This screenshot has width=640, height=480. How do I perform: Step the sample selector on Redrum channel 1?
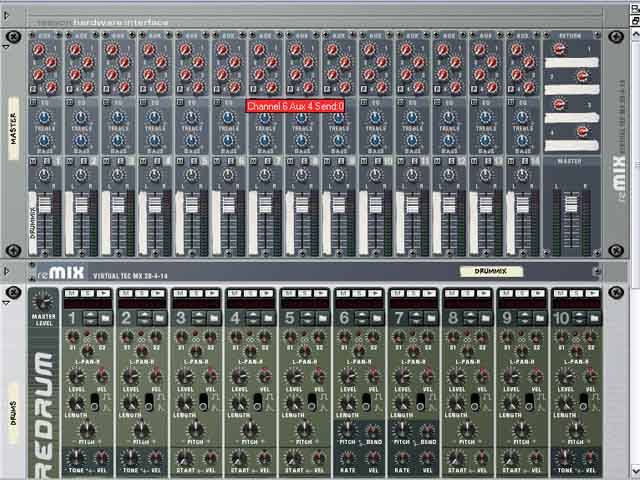point(91,318)
